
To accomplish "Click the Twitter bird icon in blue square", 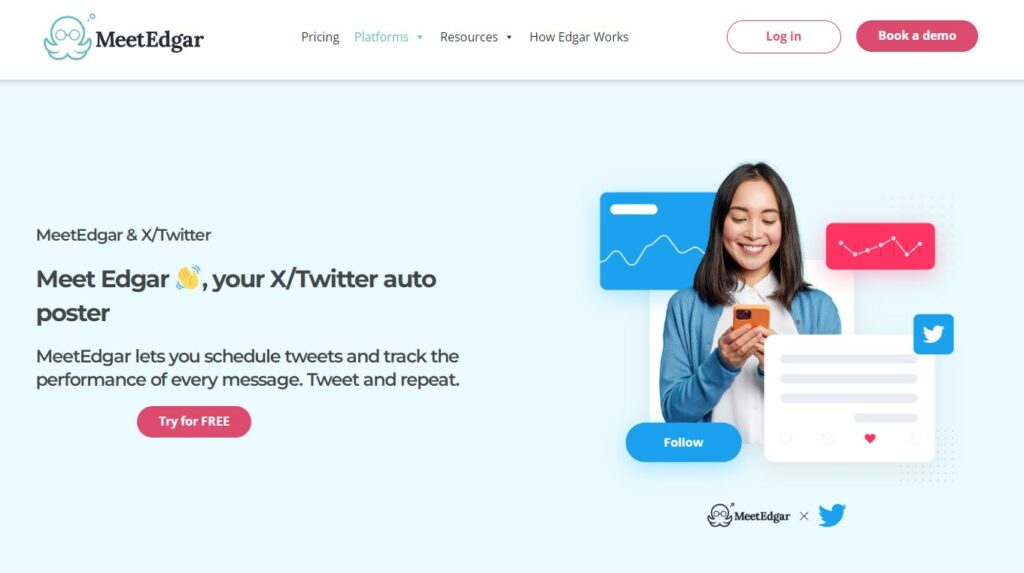I will 933,334.
